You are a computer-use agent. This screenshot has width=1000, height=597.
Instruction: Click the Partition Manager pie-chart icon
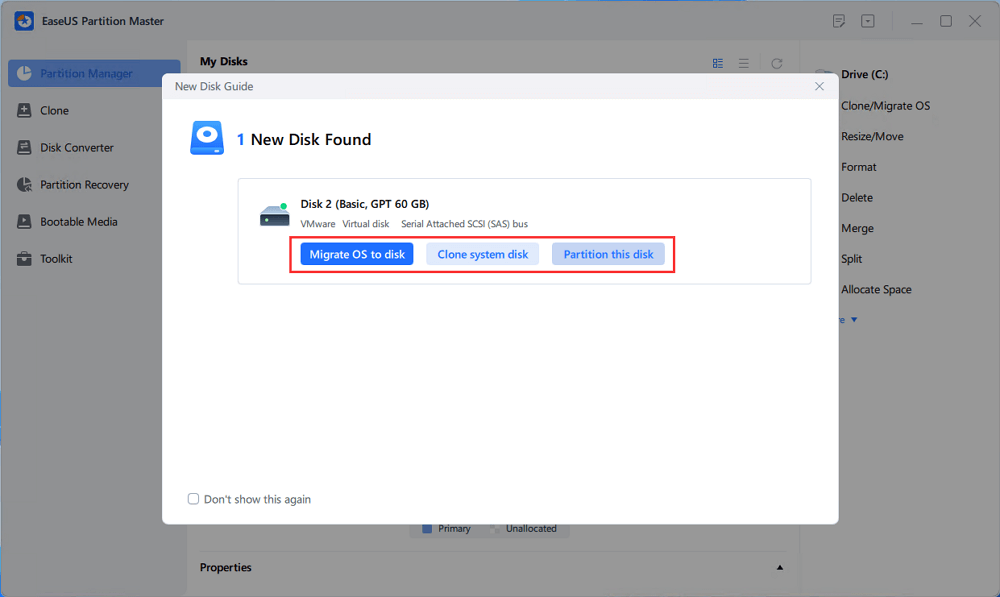24,74
